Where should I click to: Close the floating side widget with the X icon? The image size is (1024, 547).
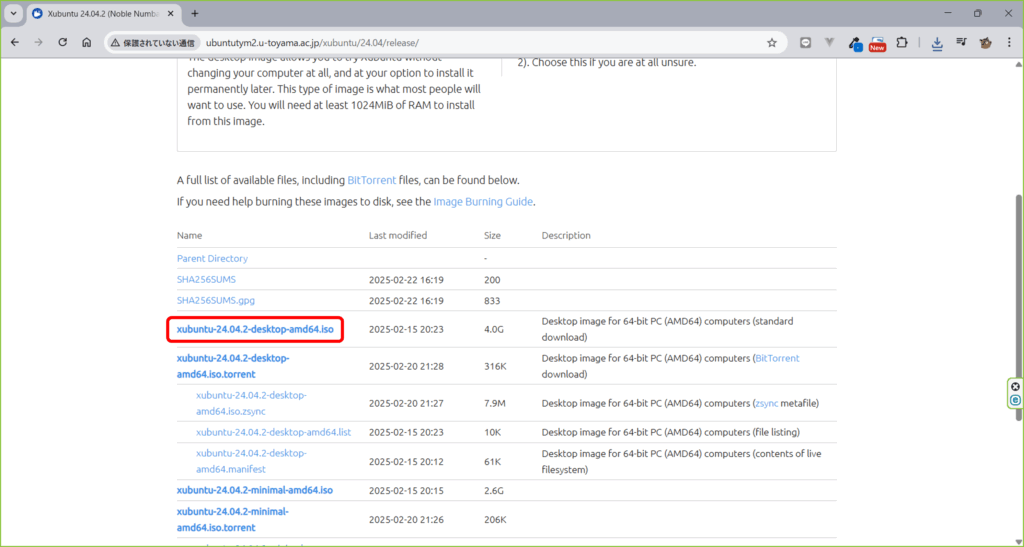coord(1015,387)
